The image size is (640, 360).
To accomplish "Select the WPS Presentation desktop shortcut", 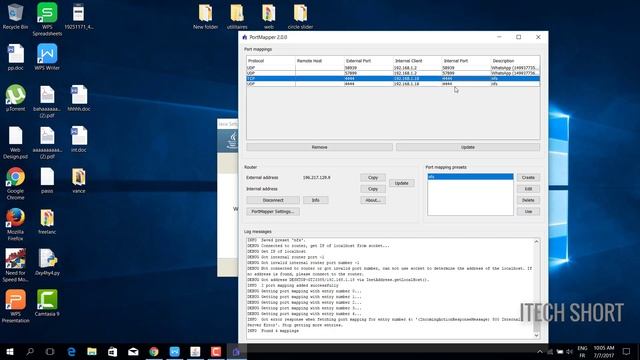I will pyautogui.click(x=16, y=306).
